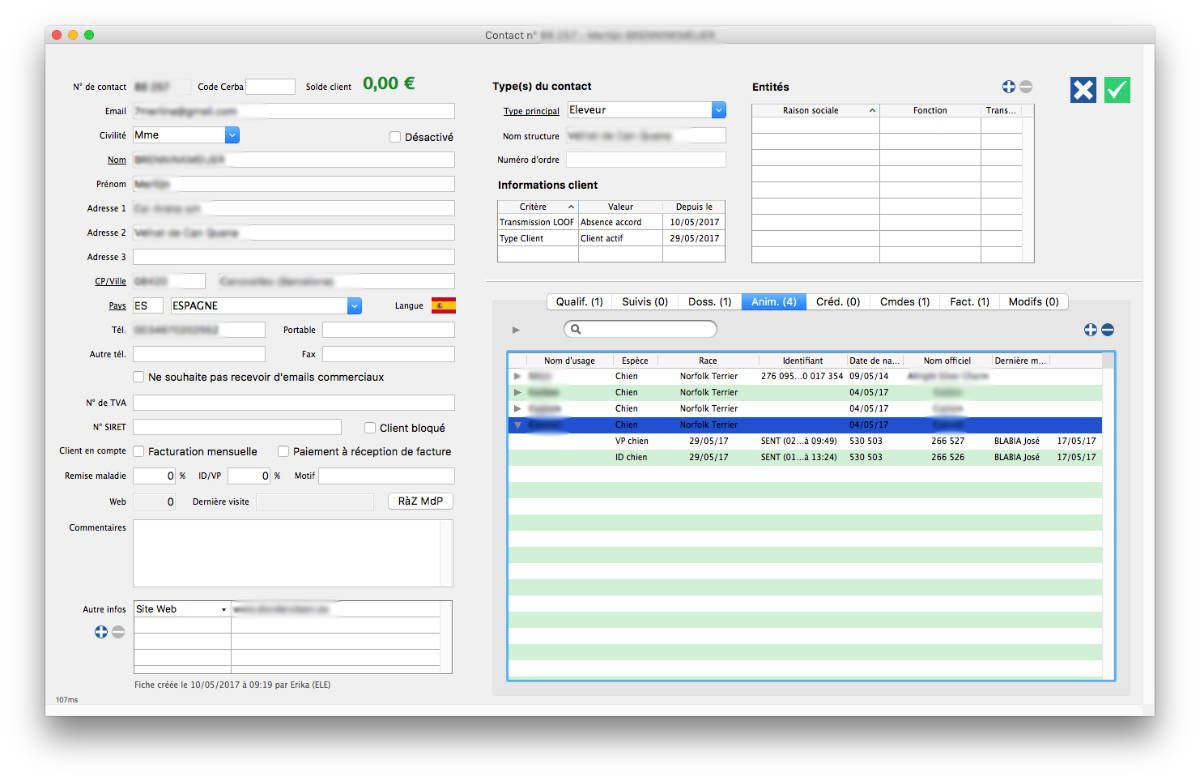This screenshot has height=781, width=1200.
Task: Click the gray arrow left of the search field
Action: click(516, 329)
